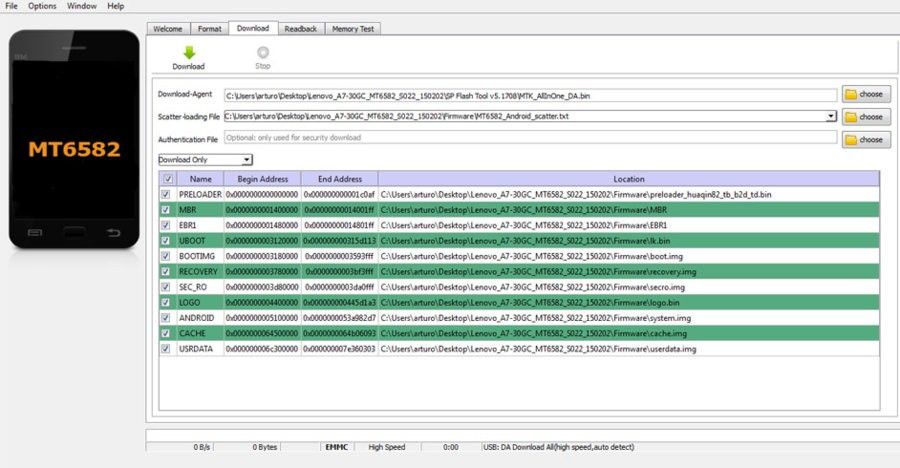
Task: Click the phone's menu key icon
Action: 35,233
